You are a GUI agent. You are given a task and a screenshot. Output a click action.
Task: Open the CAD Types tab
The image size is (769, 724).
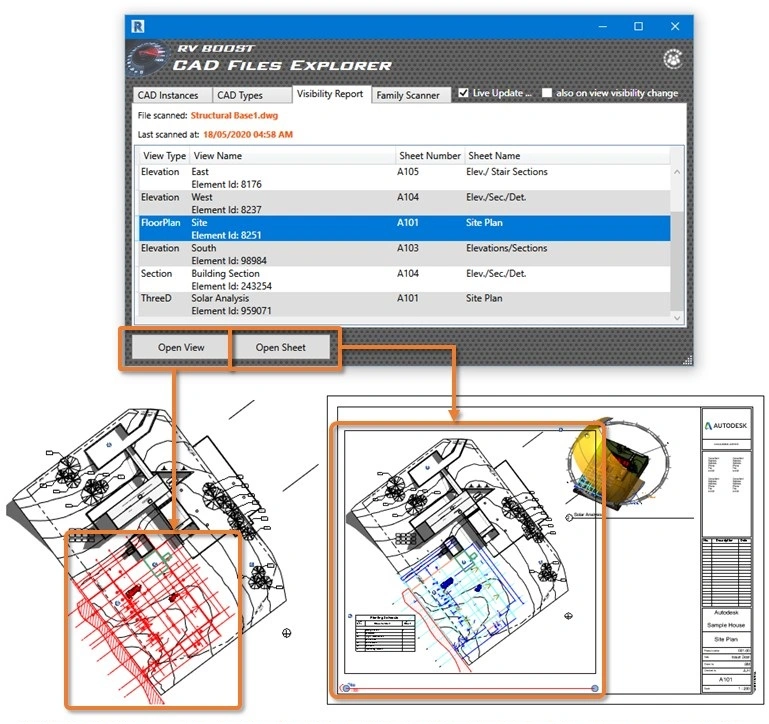pyautogui.click(x=249, y=96)
